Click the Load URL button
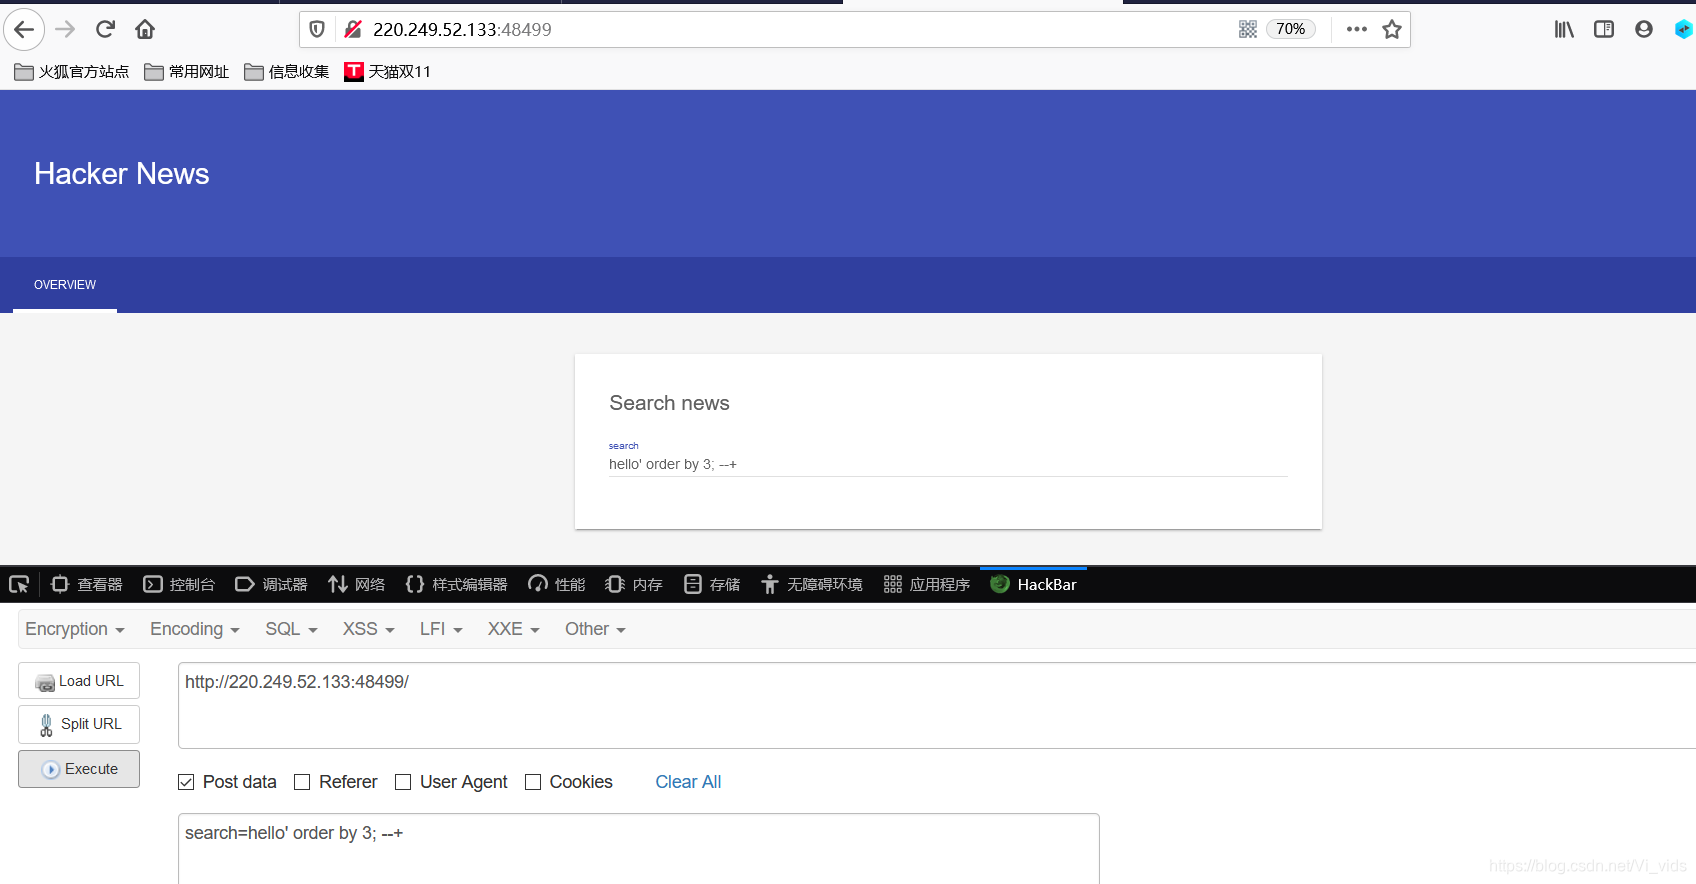Screen dimensions: 1696x884 click(79, 681)
